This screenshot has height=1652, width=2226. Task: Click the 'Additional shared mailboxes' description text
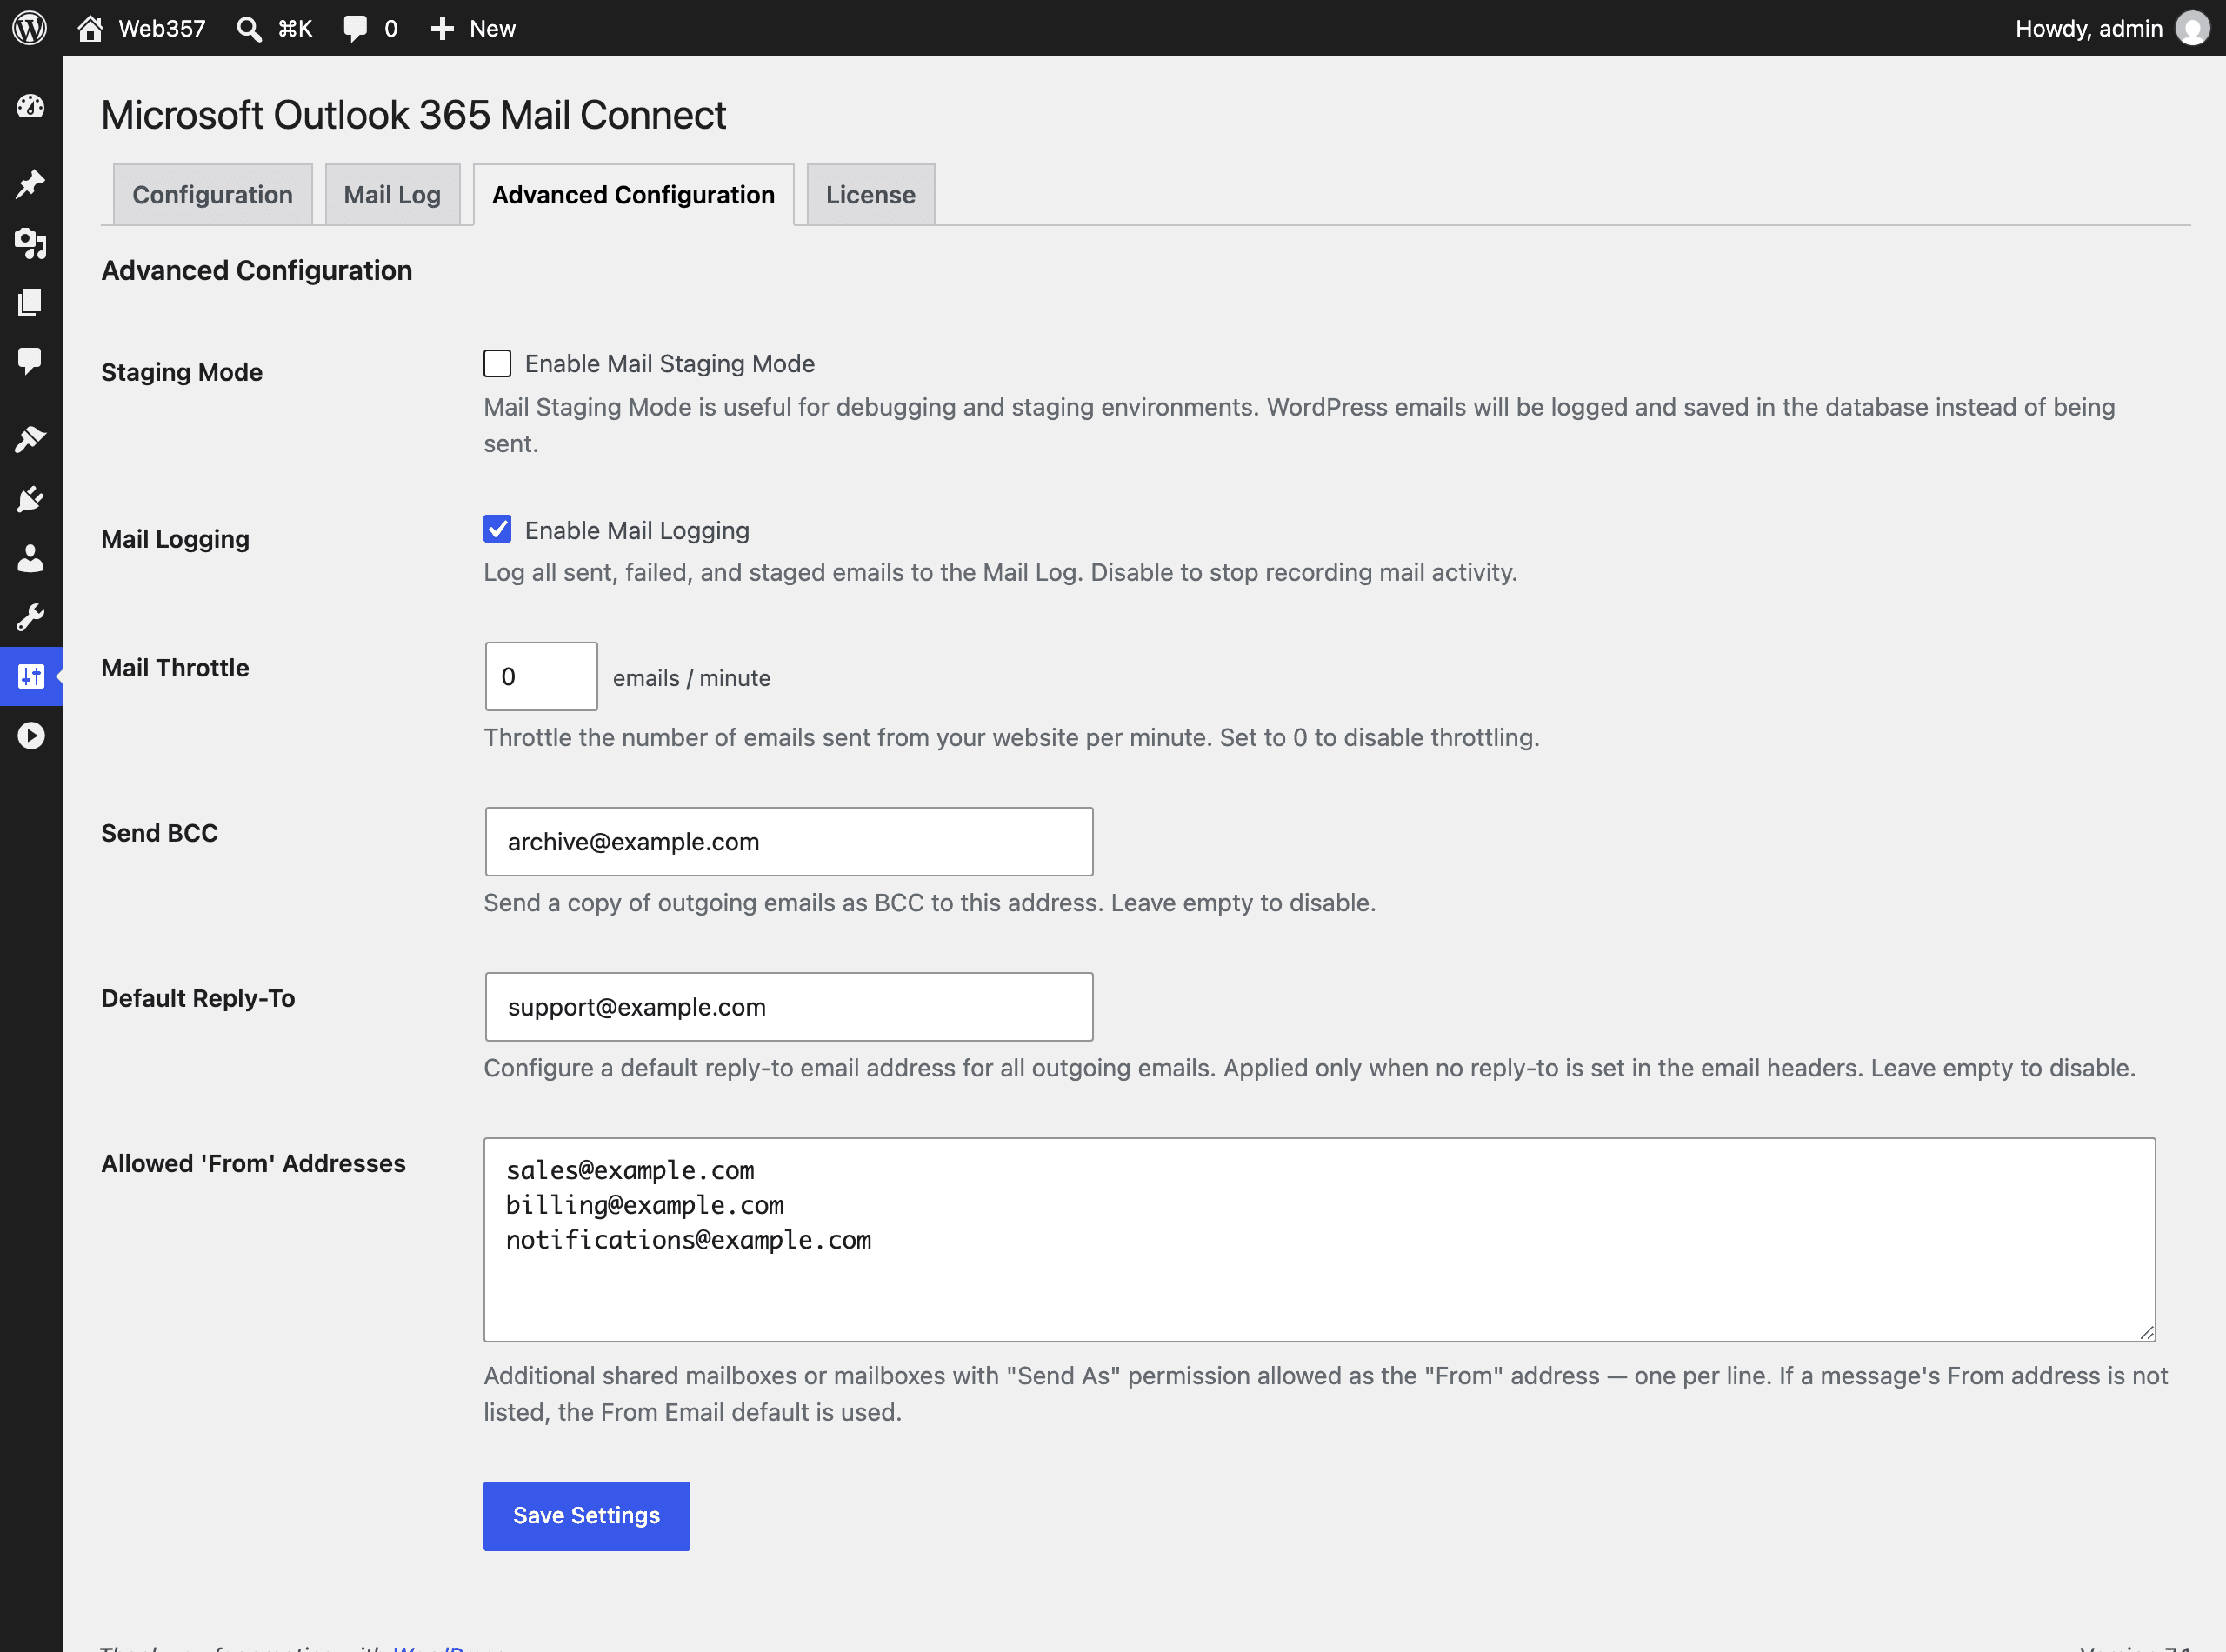[x=1326, y=1394]
